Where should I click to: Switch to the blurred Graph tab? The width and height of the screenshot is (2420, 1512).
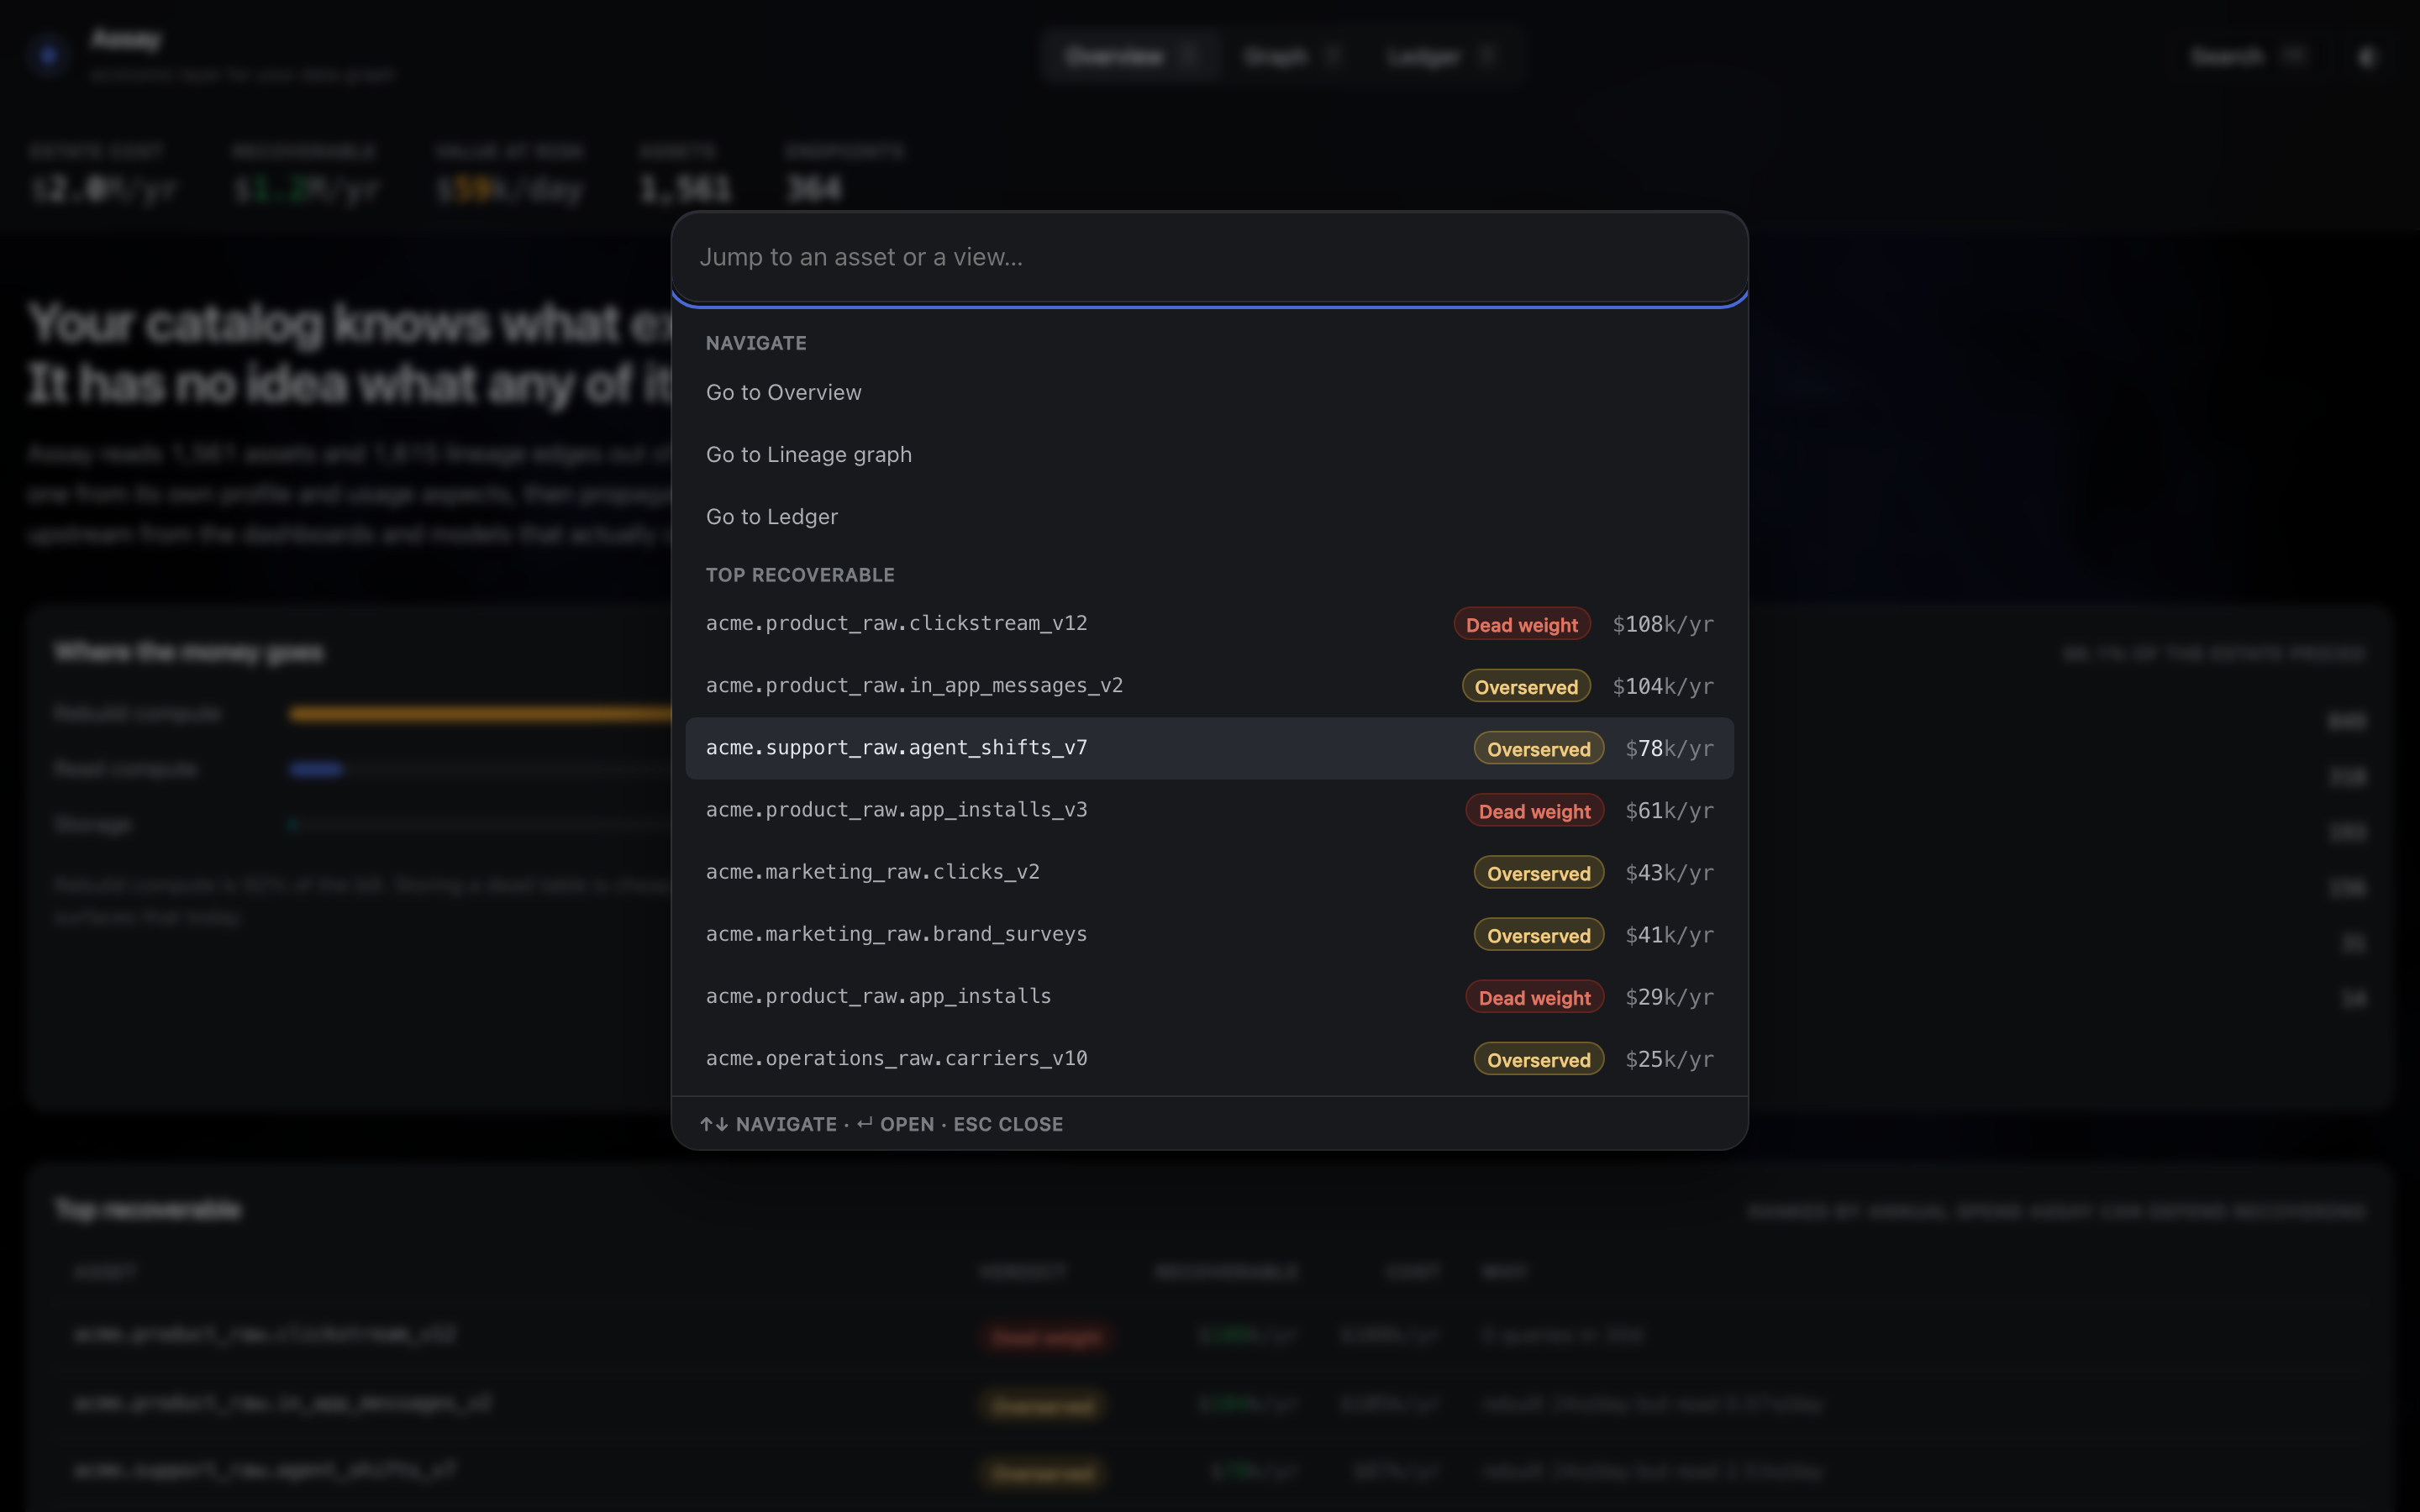(1291, 57)
